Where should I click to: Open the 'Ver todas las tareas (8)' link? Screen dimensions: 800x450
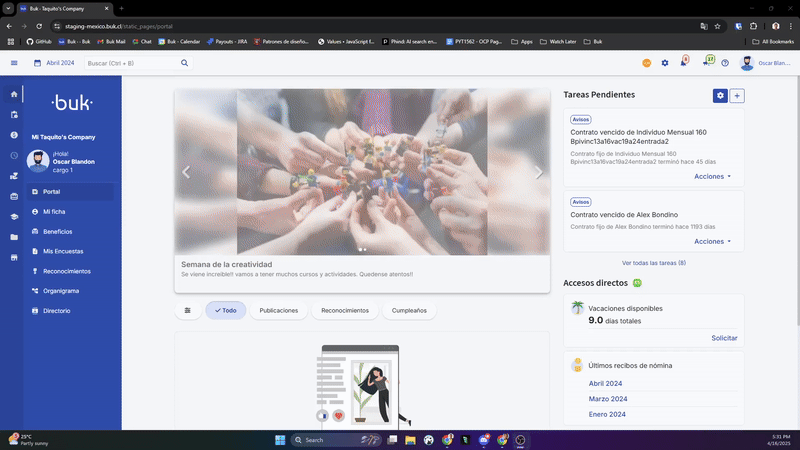(x=654, y=263)
